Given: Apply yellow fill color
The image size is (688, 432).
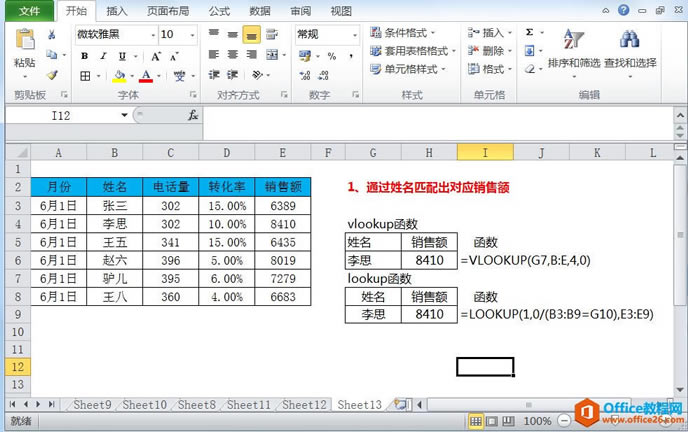Looking at the screenshot, I should pos(119,76).
